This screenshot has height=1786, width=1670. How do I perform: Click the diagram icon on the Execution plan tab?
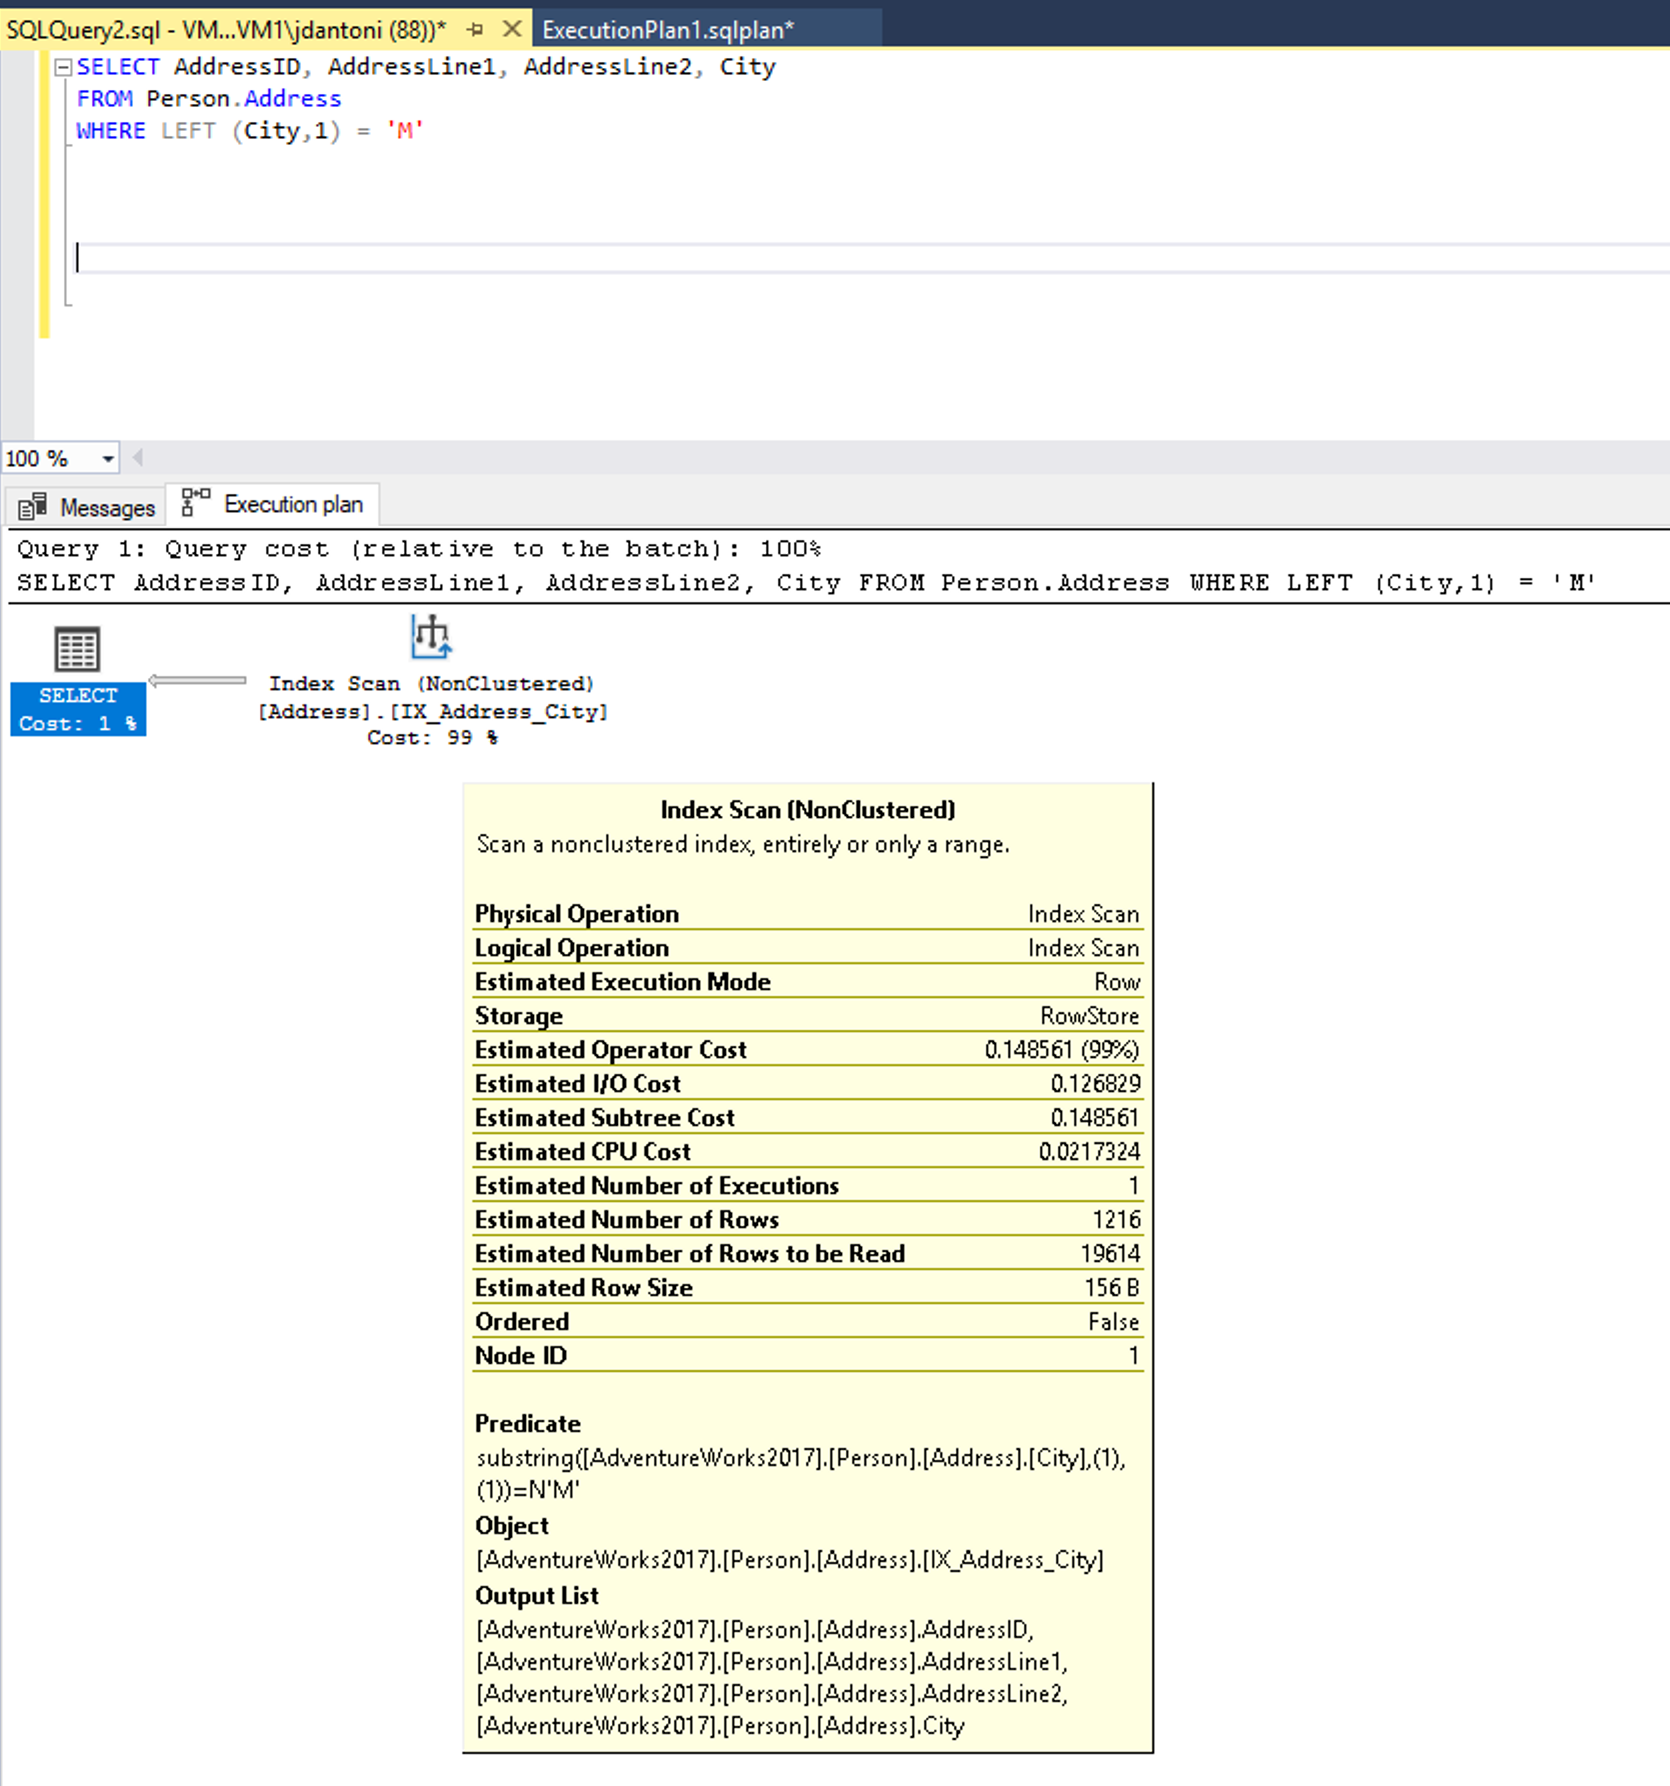pyautogui.click(x=194, y=502)
